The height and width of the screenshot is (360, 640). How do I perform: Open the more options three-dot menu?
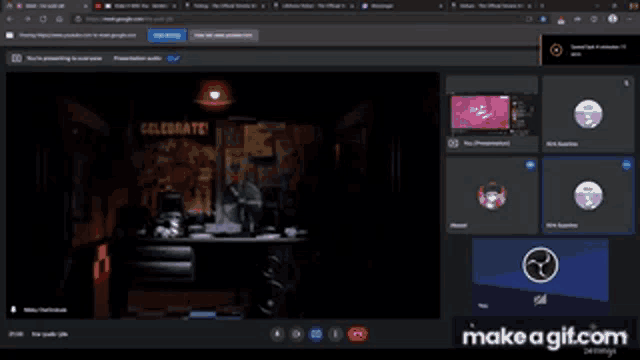(x=336, y=334)
